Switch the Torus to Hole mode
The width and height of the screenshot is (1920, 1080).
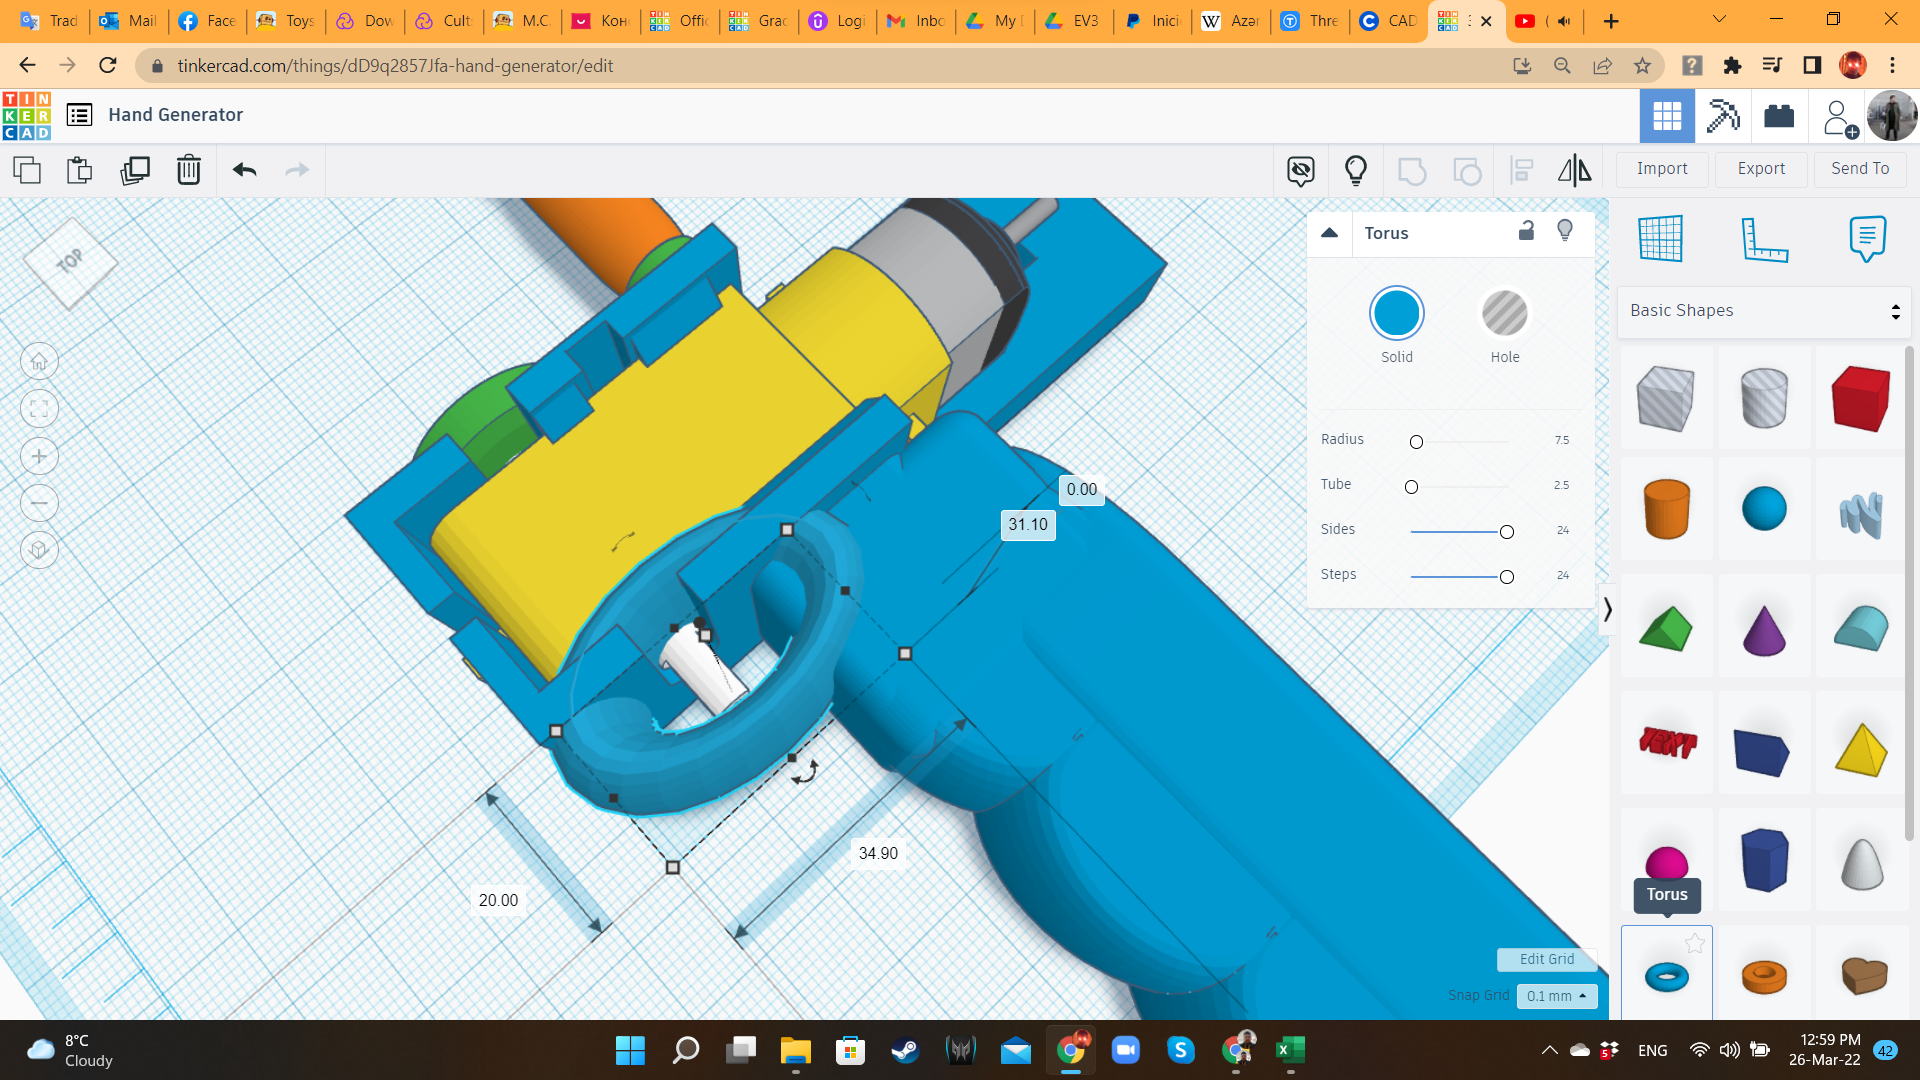click(1505, 313)
